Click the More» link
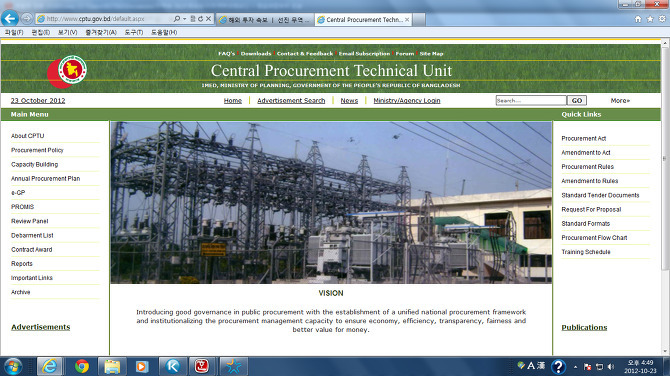This screenshot has height=376, width=670. (x=620, y=100)
